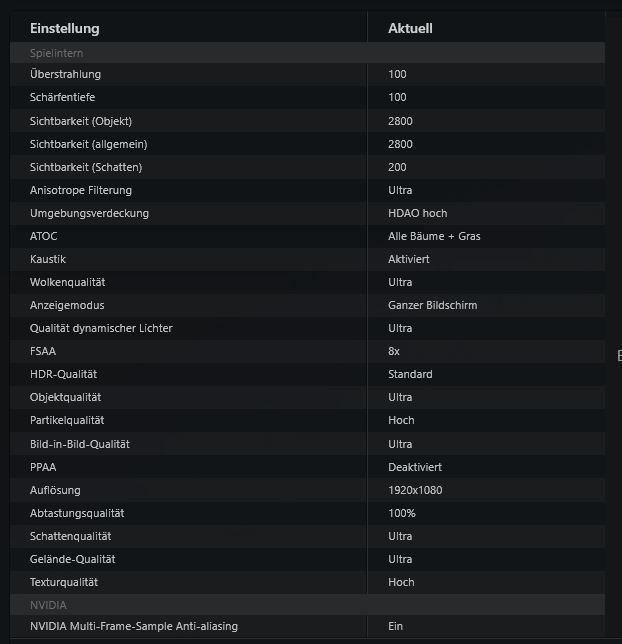
Task: Select the Sichtbarkeit (Objekt) row
Action: (307, 121)
